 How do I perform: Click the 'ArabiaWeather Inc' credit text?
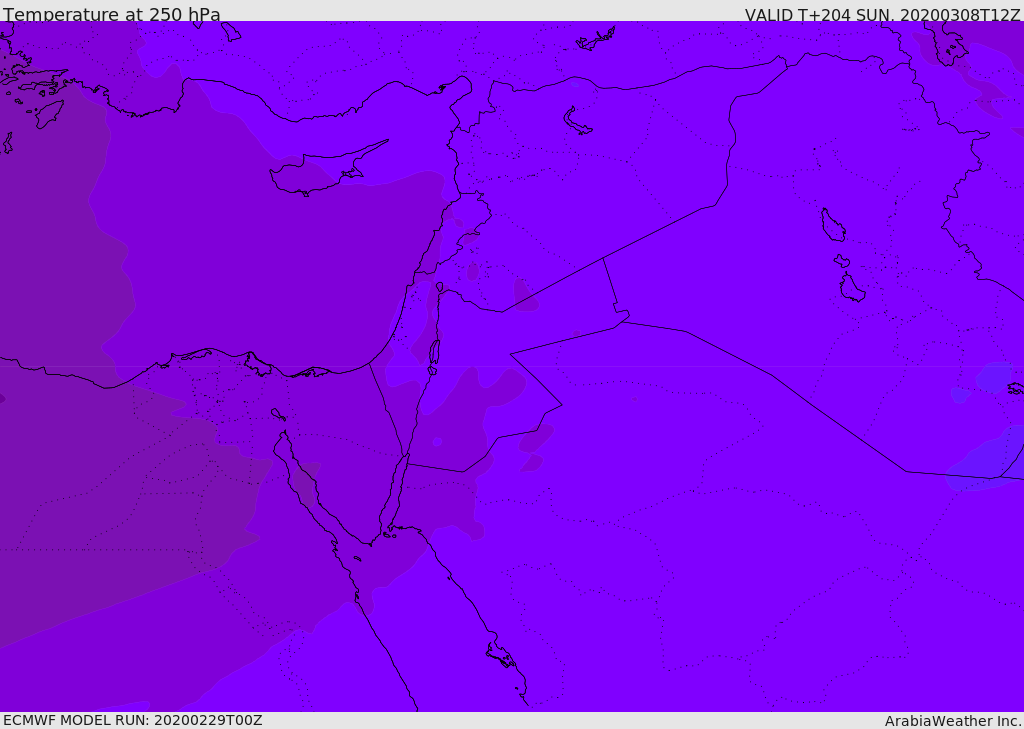(x=952, y=721)
